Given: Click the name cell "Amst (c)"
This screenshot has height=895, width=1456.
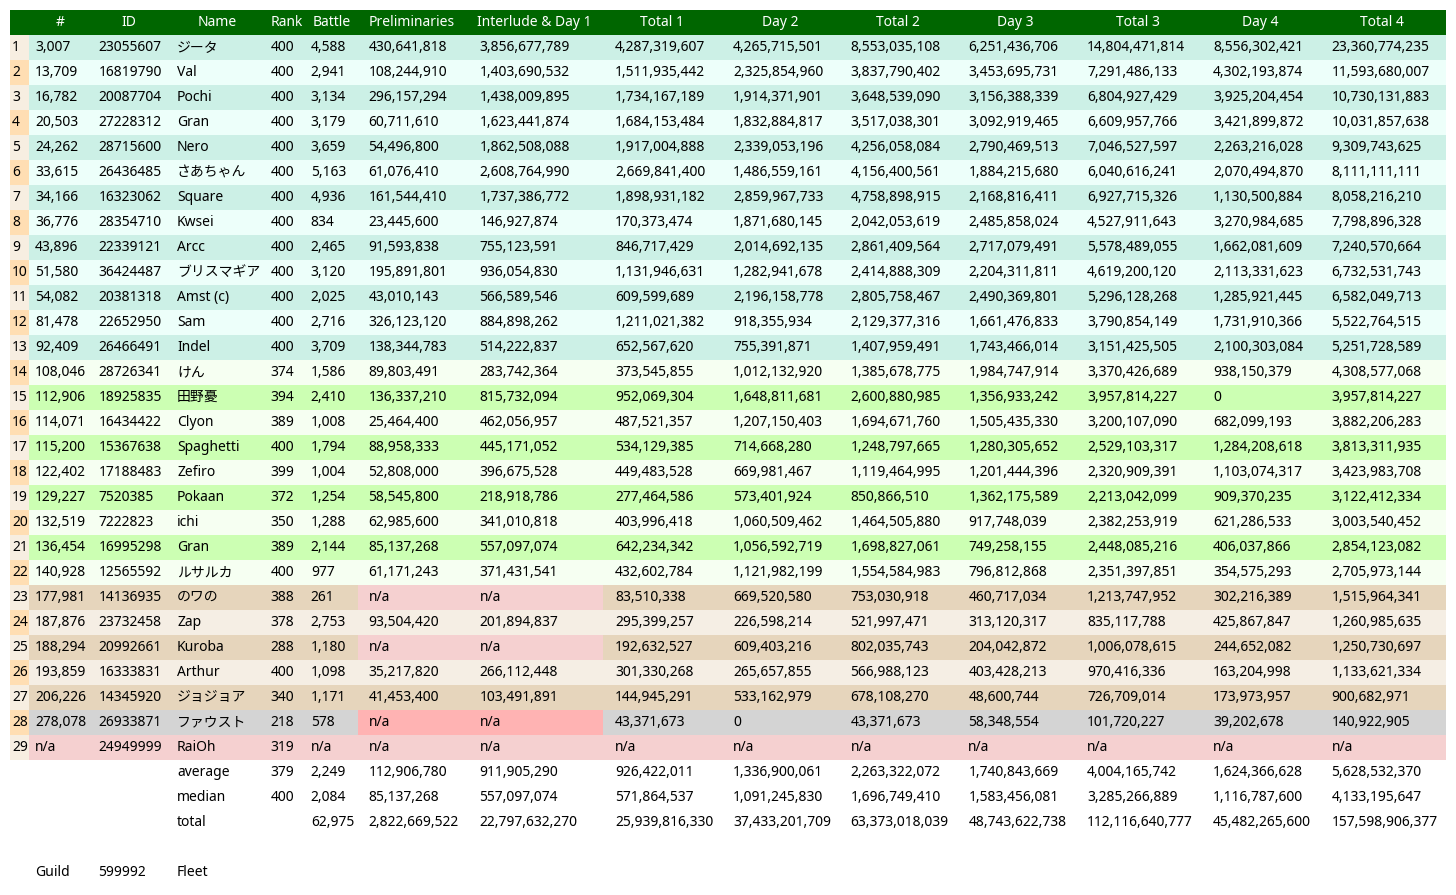Looking at the screenshot, I should point(203,296).
